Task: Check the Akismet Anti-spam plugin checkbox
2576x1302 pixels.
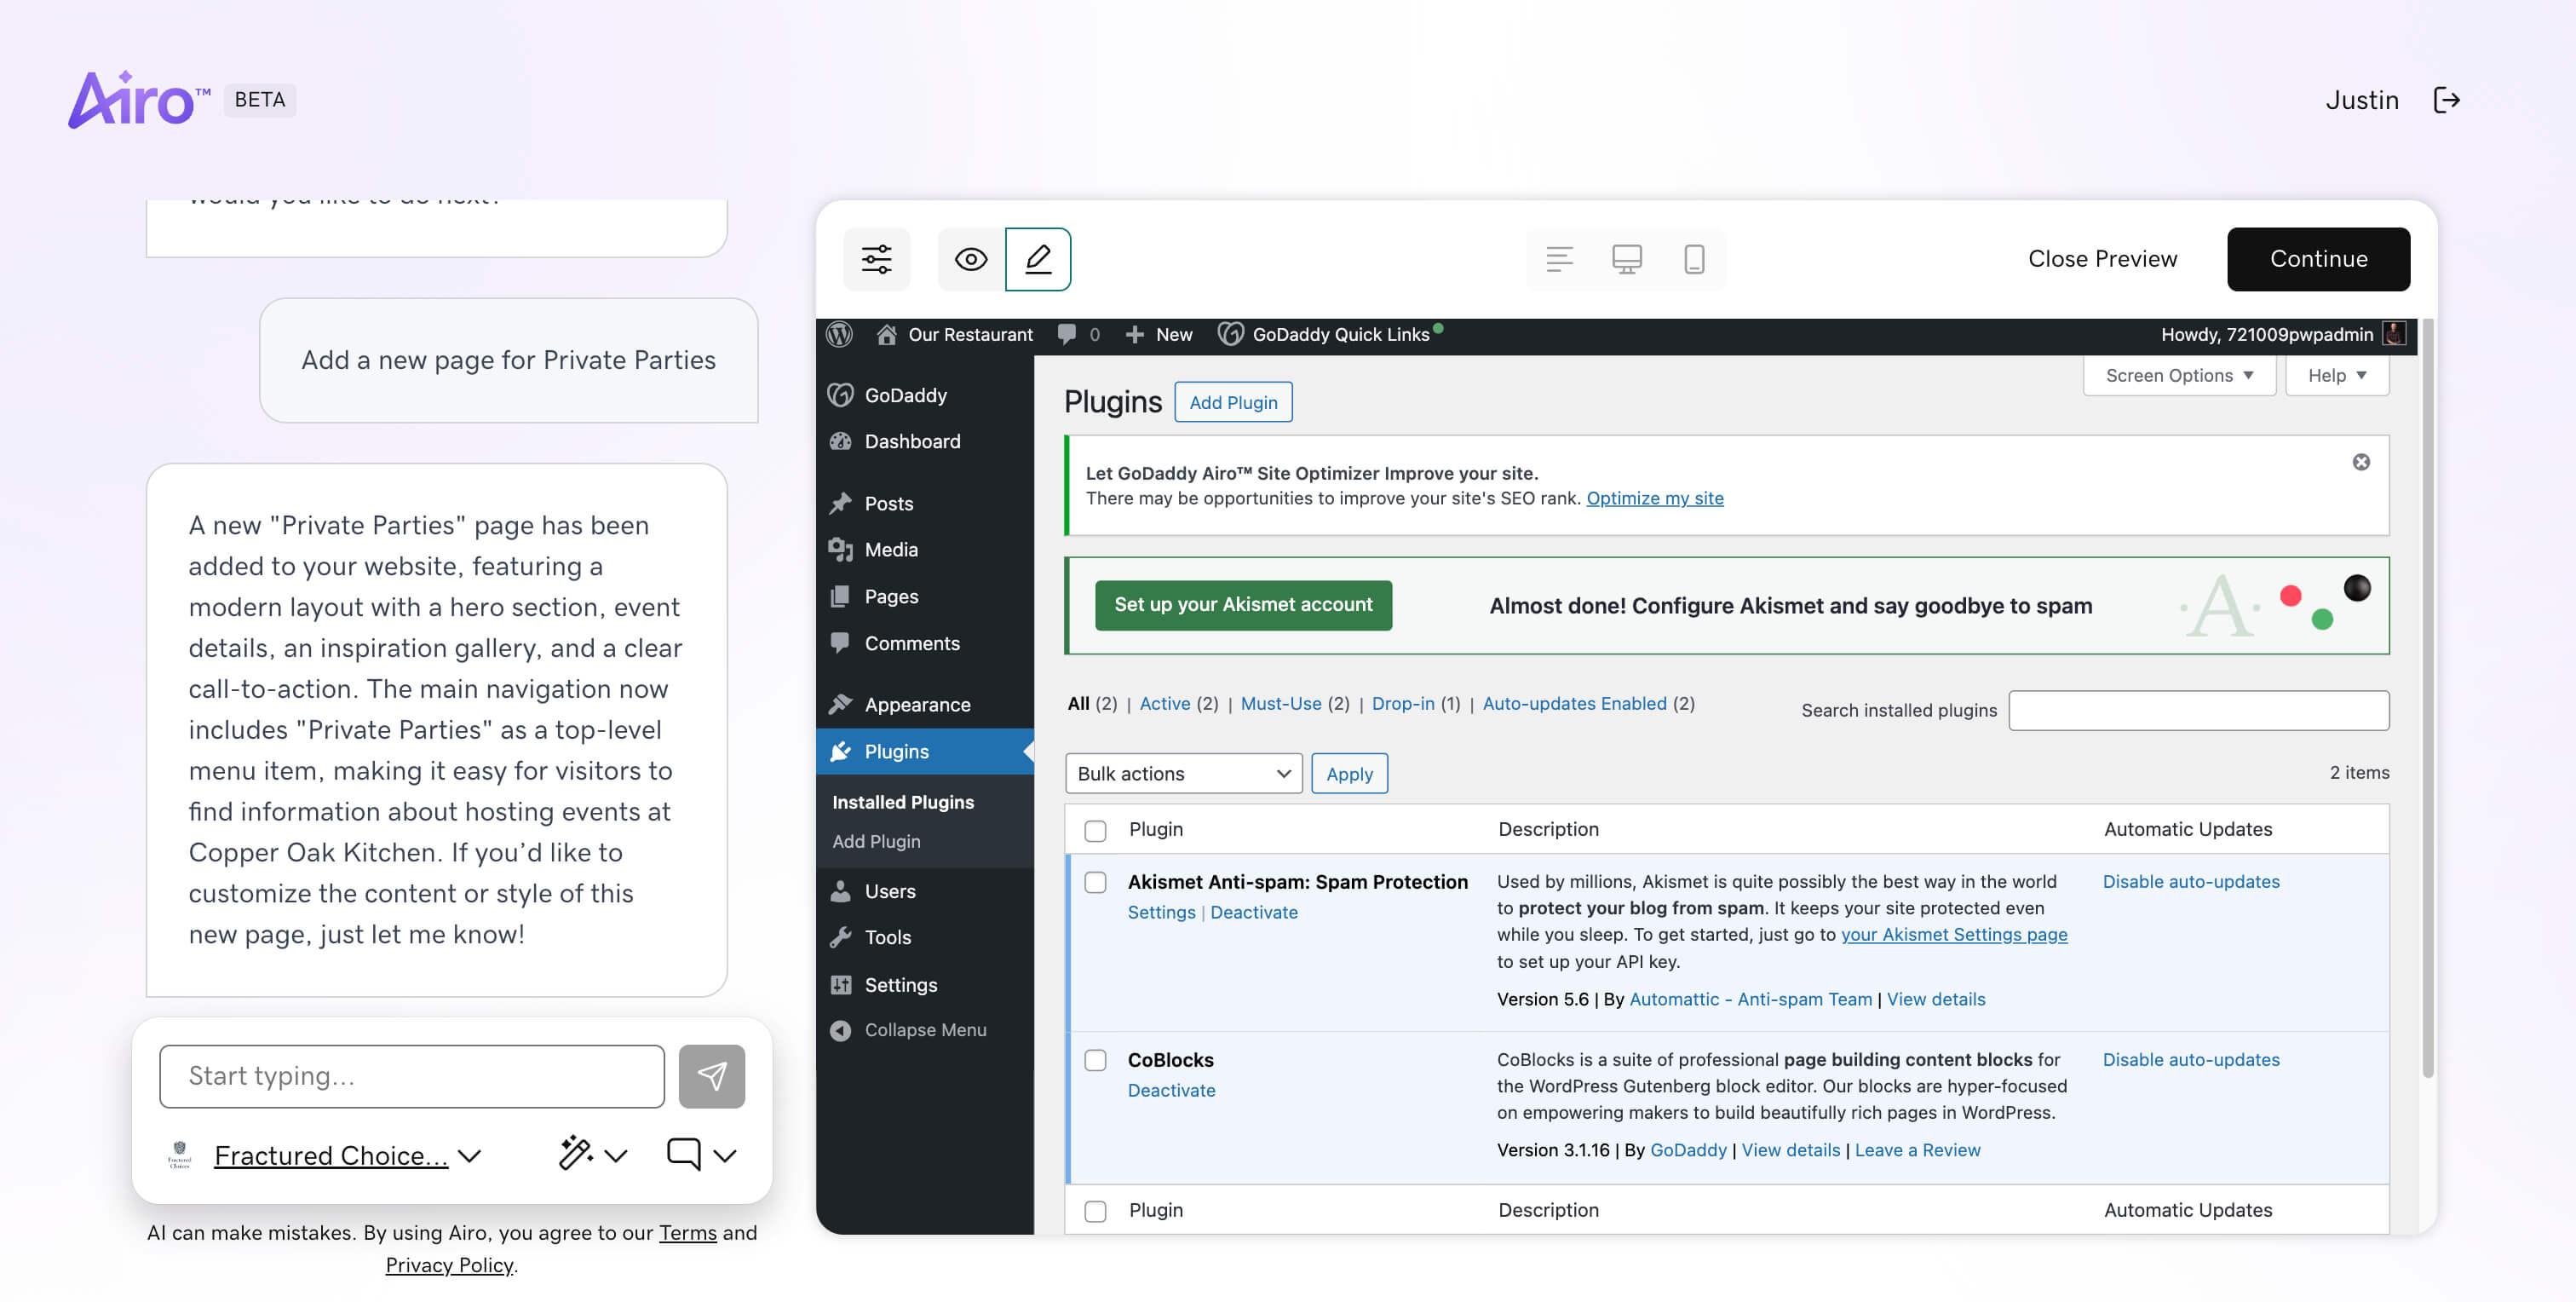Action: (1095, 884)
